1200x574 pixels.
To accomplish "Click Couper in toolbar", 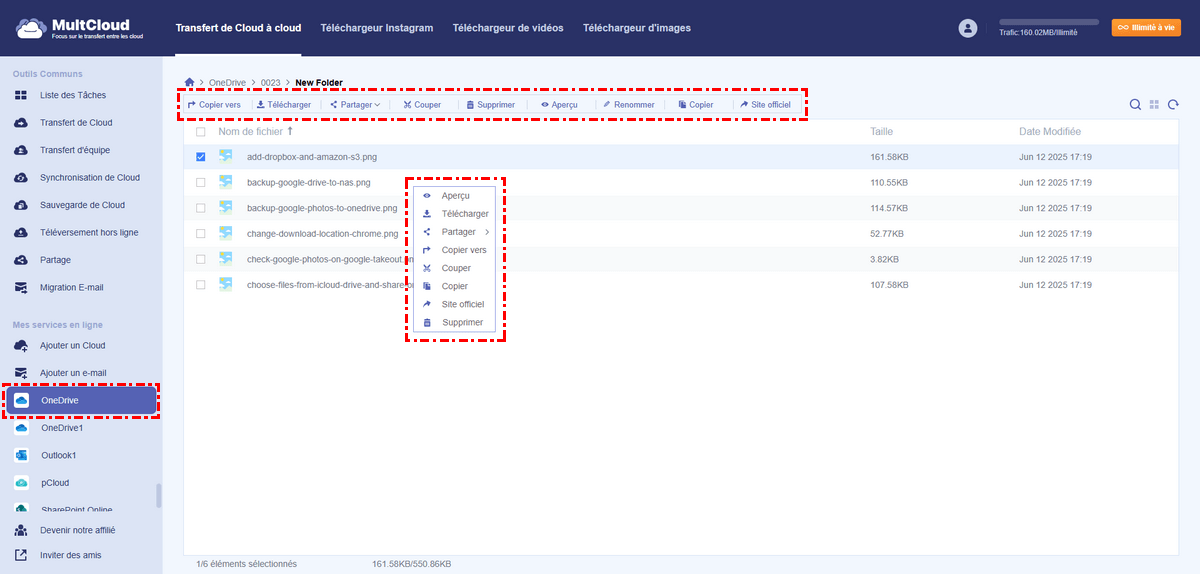I will point(422,104).
